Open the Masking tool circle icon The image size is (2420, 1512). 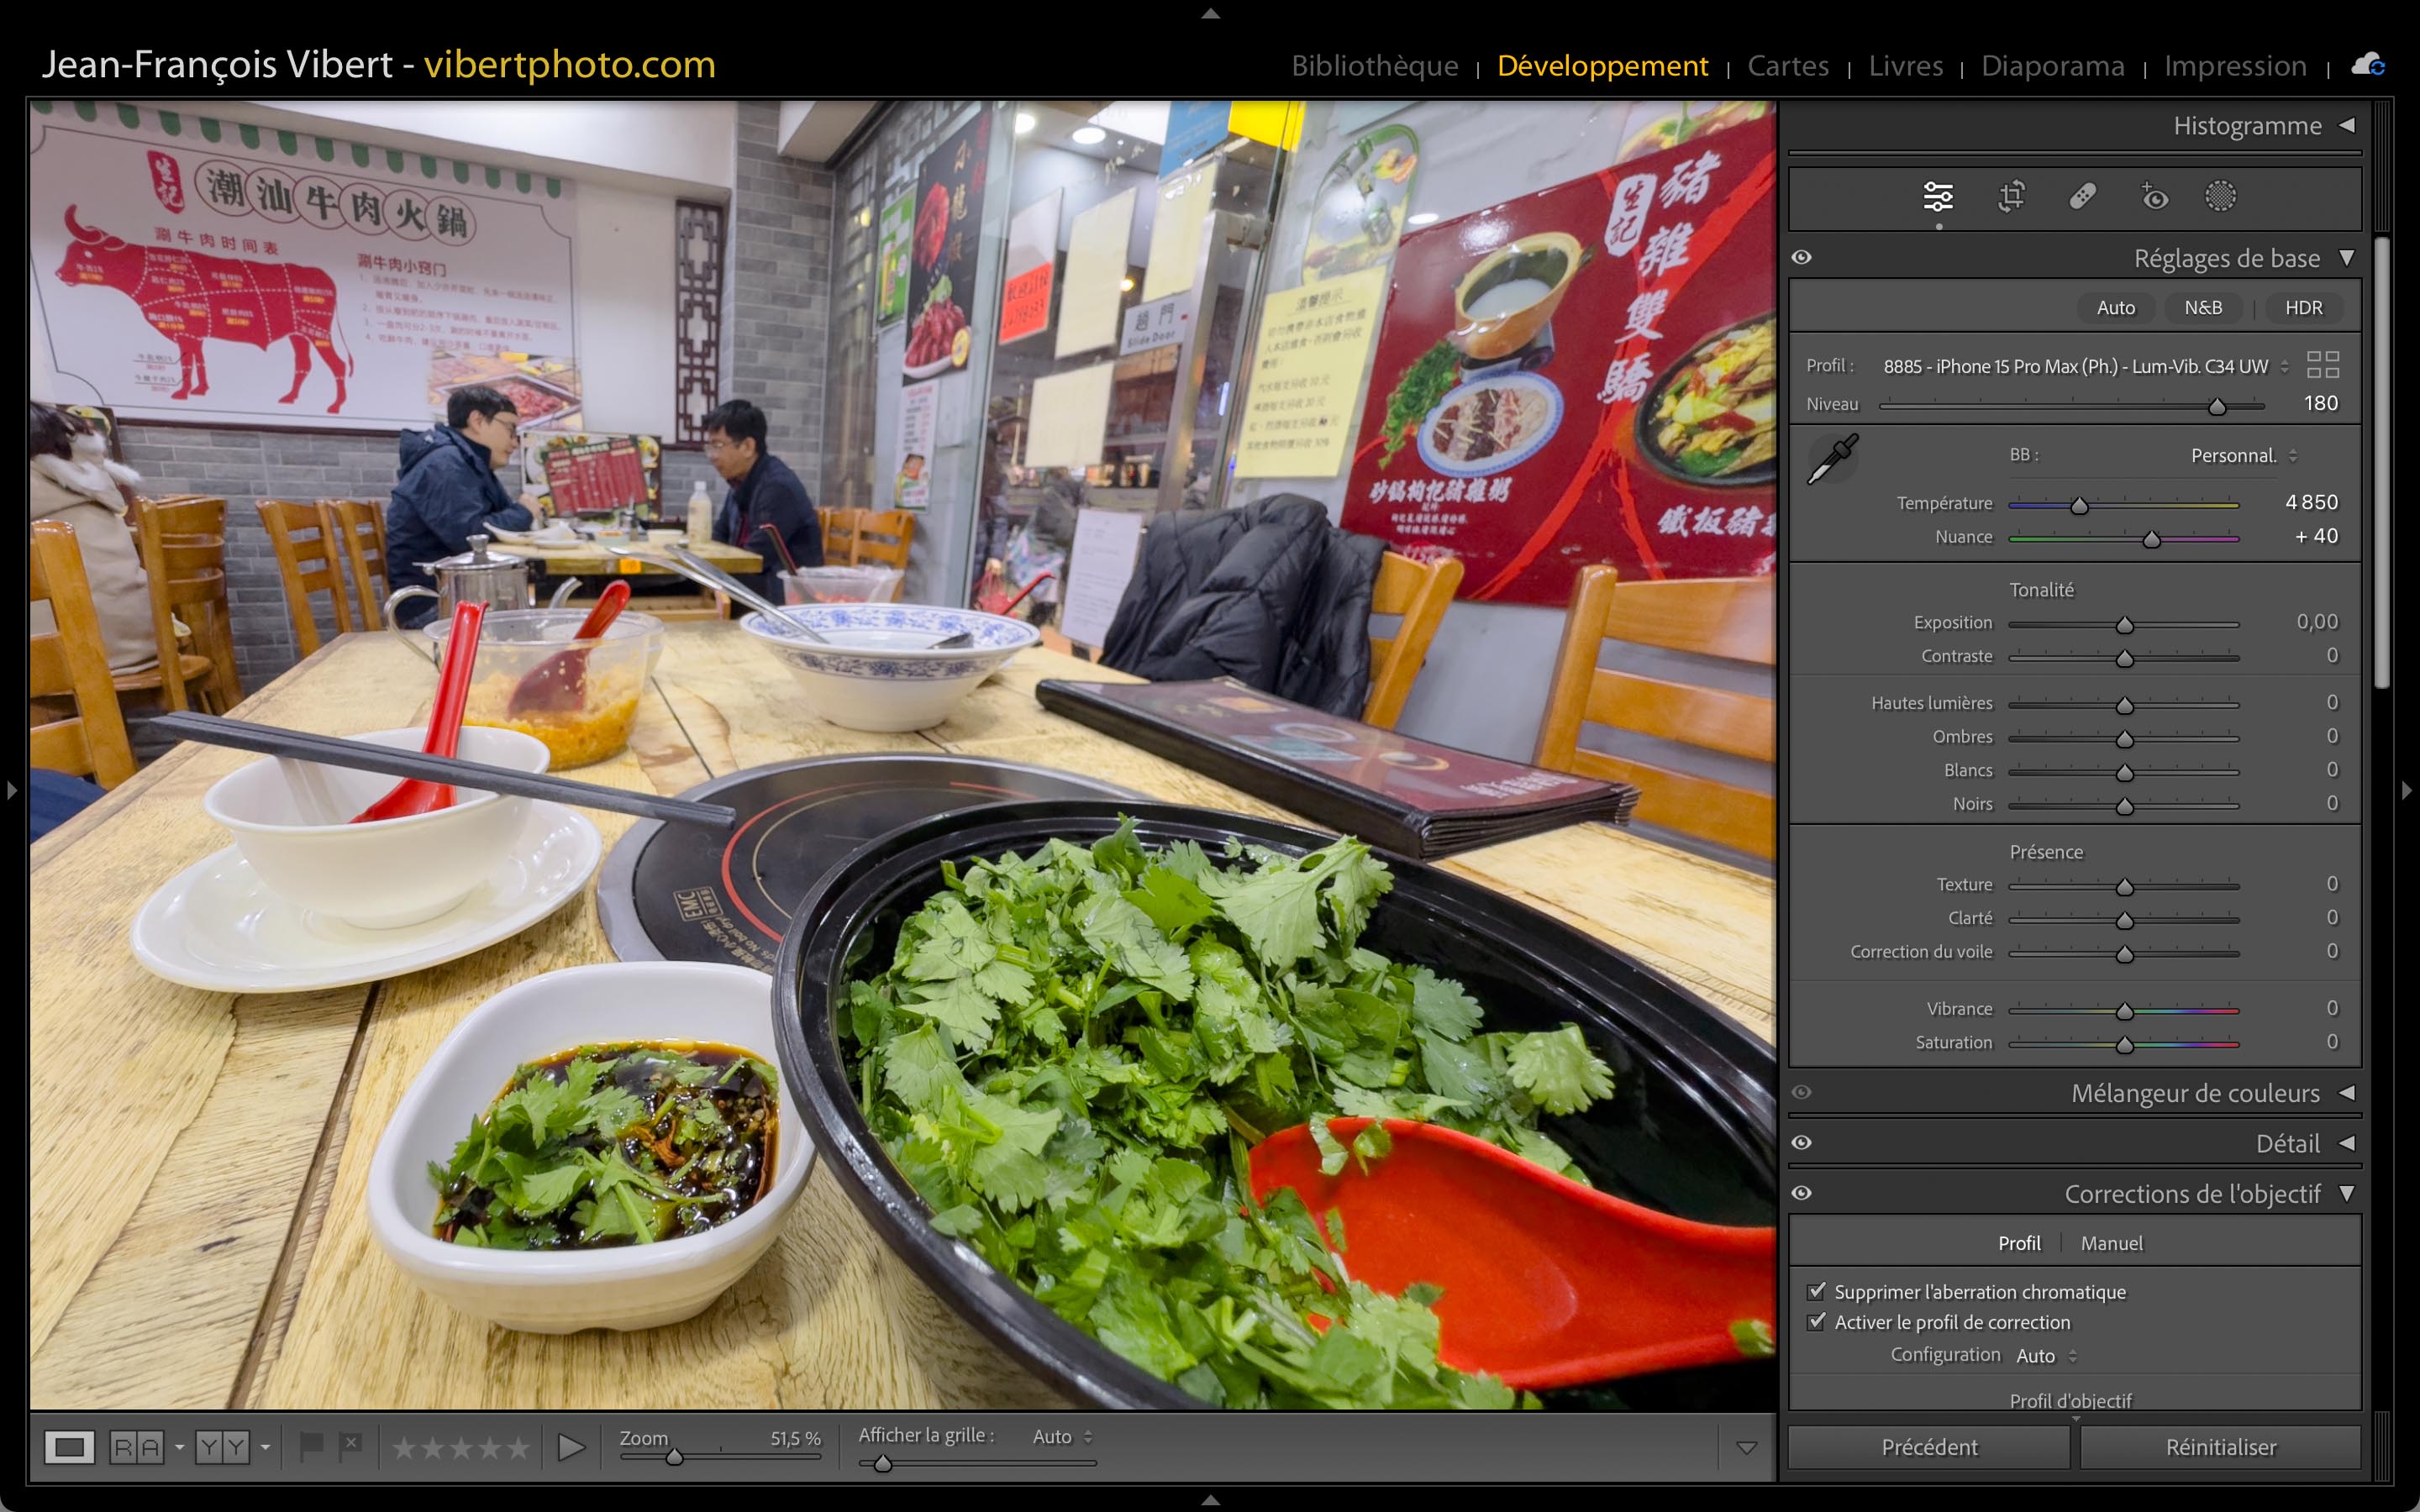point(2220,196)
